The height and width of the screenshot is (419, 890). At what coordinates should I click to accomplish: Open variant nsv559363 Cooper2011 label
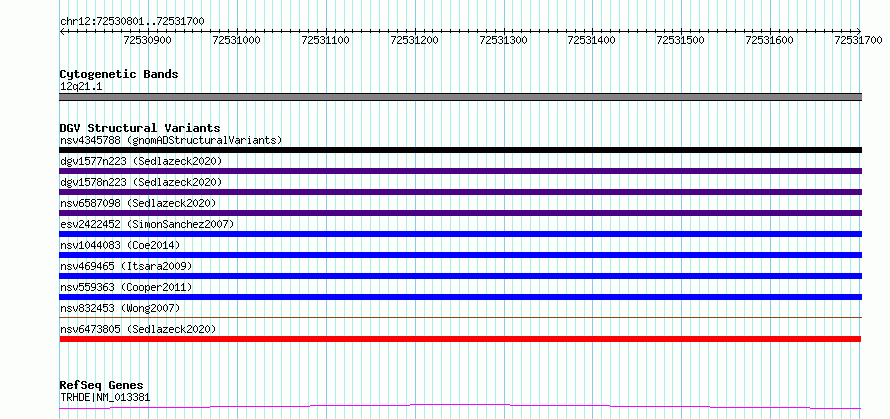point(126,287)
